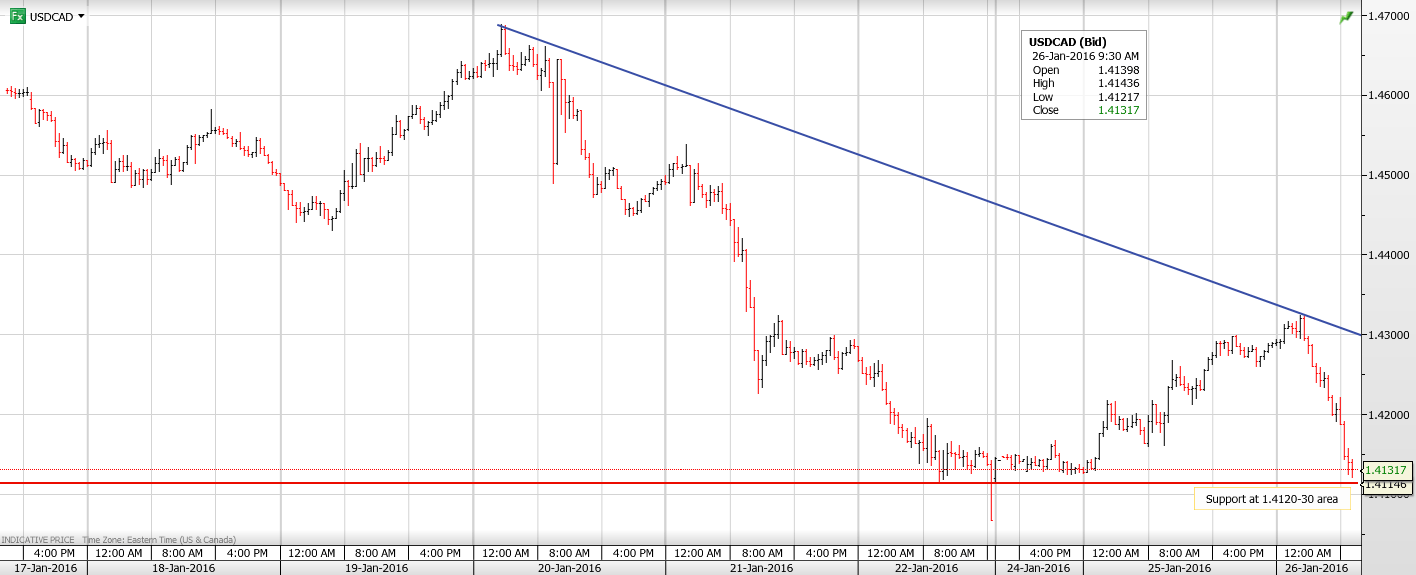
Task: Select the red horizontal support line
Action: [600, 483]
